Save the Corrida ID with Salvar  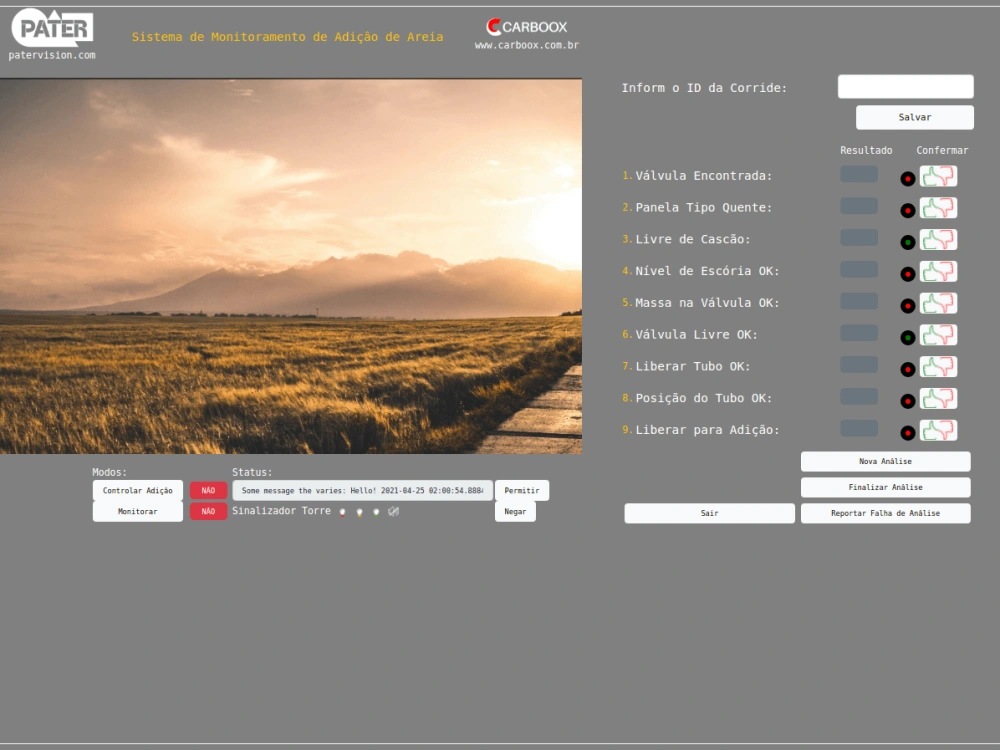point(915,117)
